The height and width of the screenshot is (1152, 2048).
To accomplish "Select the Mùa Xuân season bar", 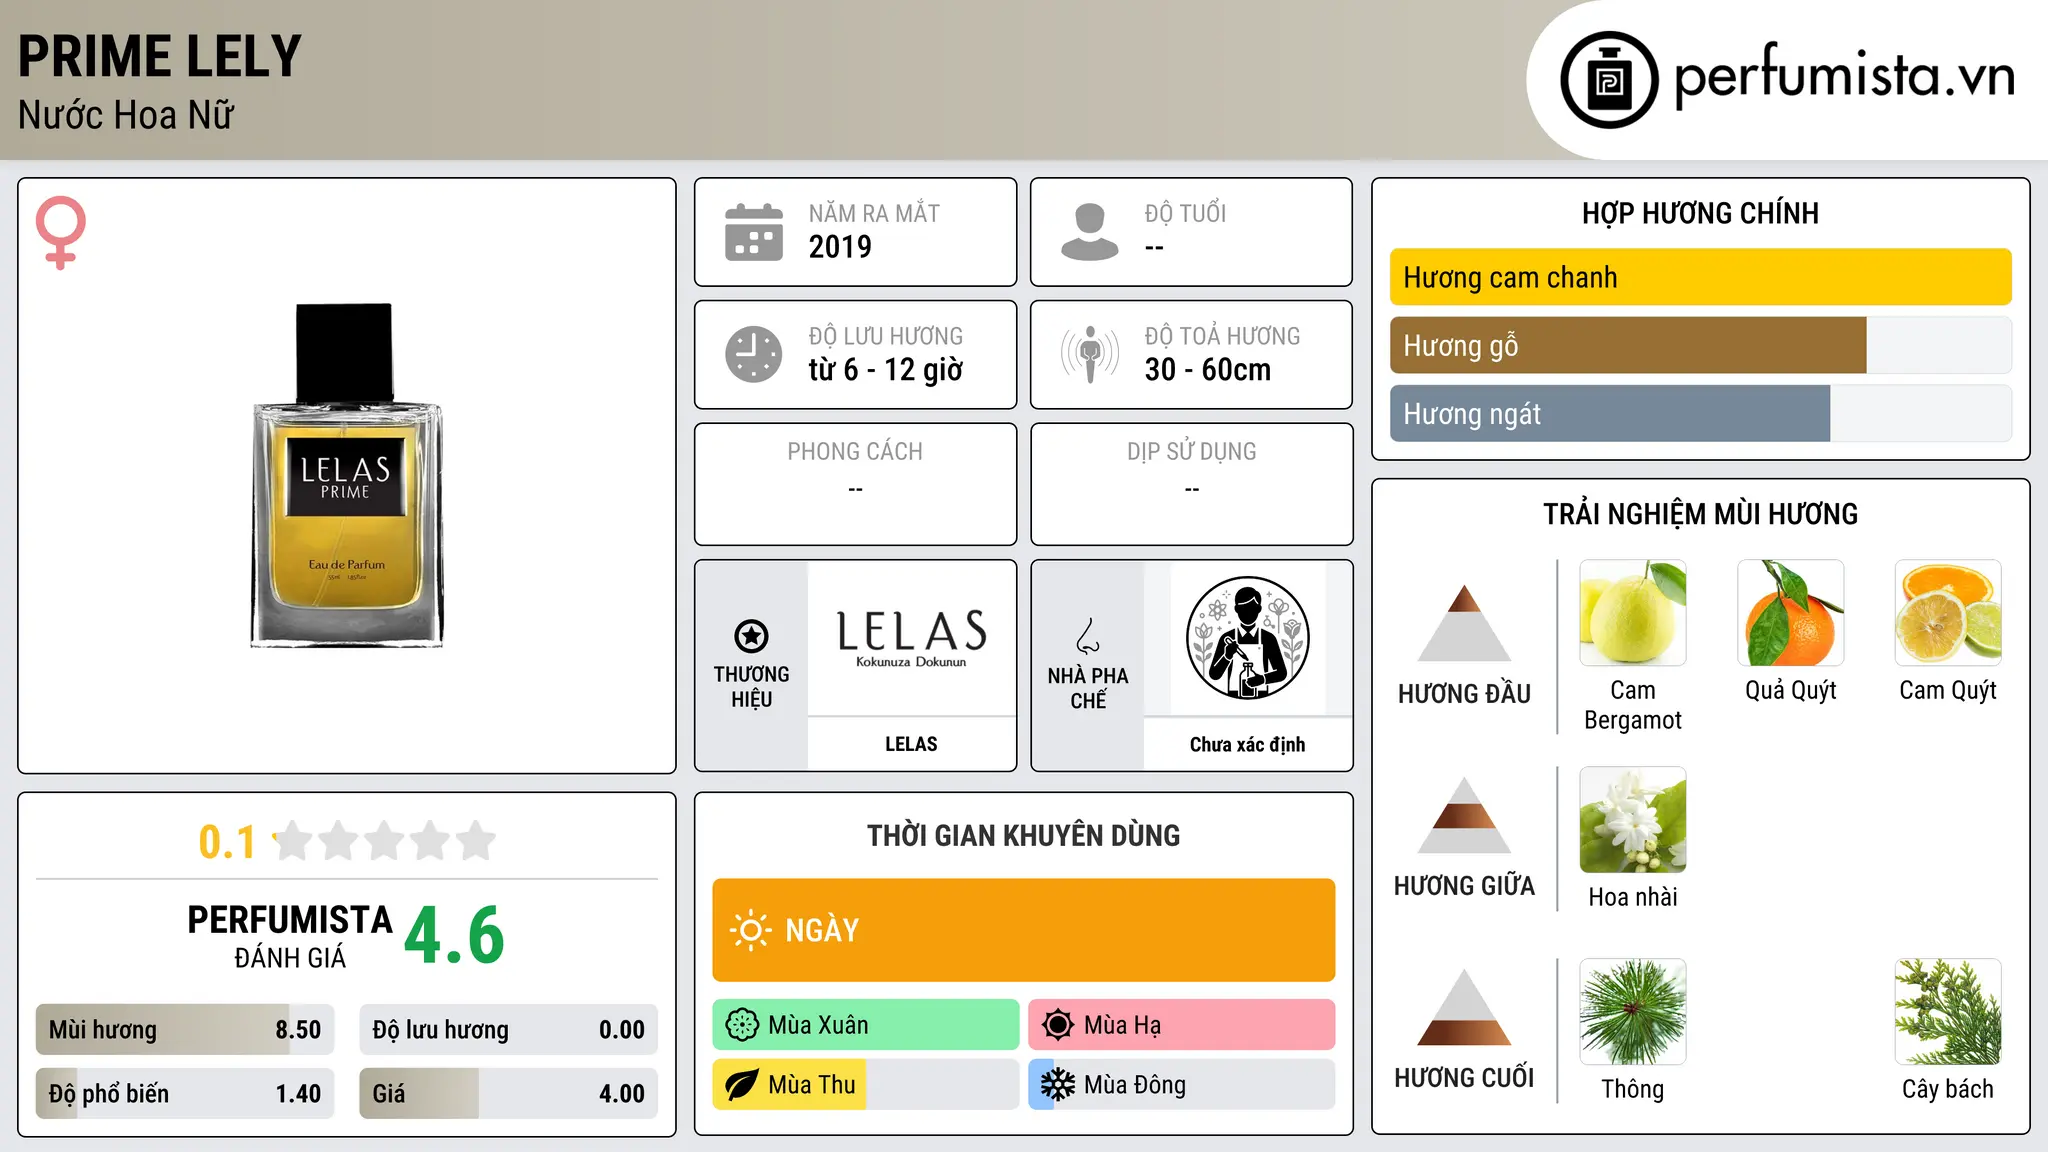I will (x=866, y=1025).
